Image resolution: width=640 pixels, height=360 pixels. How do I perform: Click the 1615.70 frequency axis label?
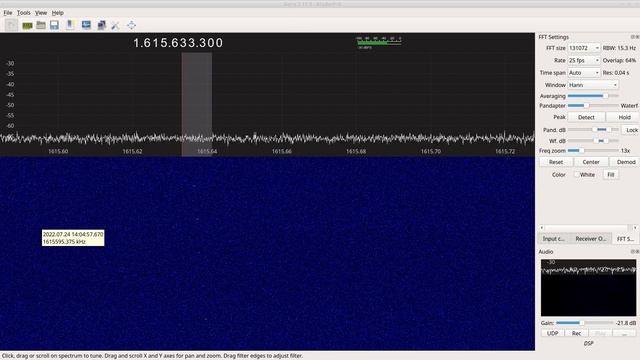431,151
